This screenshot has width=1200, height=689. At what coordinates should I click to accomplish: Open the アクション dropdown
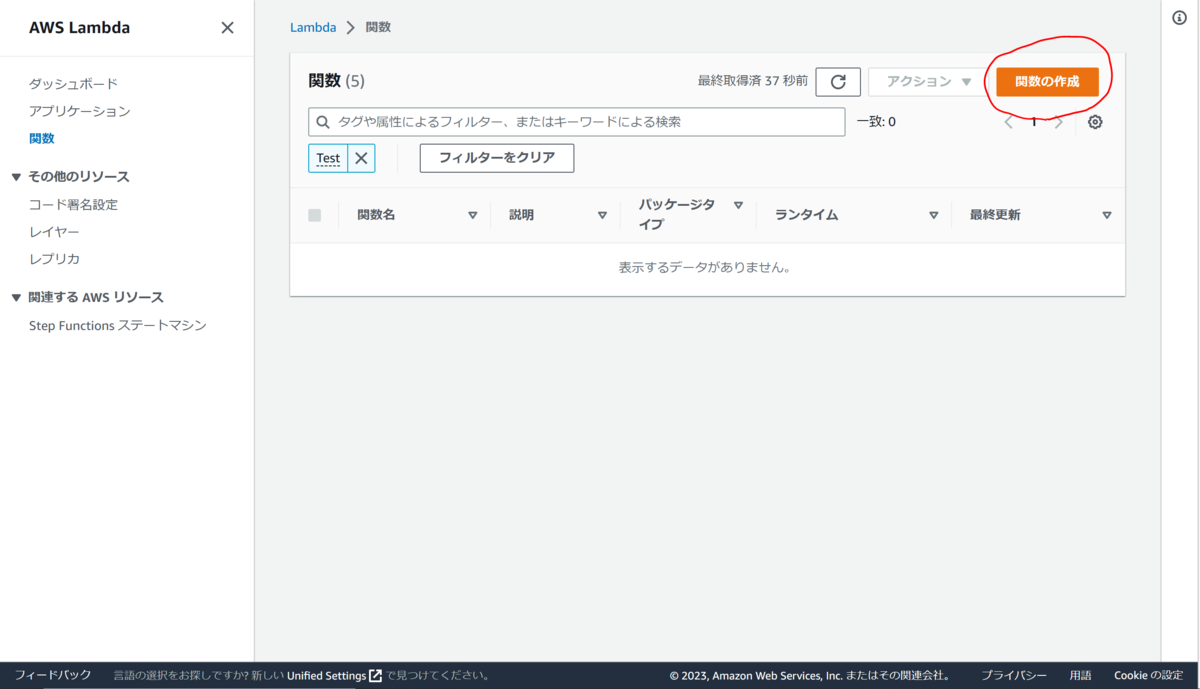pyautogui.click(x=927, y=82)
